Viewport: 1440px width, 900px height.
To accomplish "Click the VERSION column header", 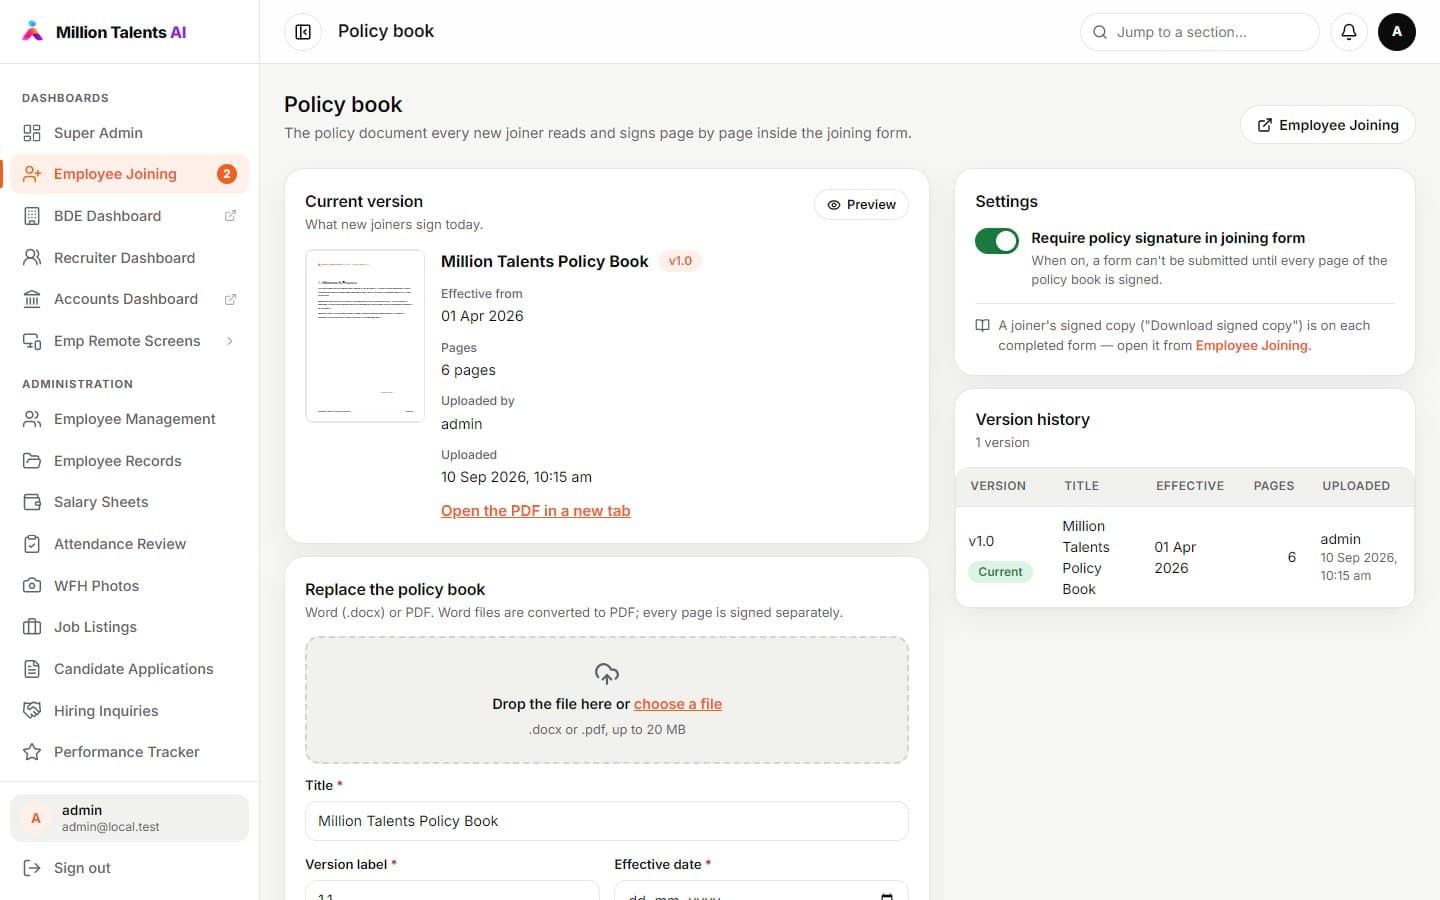I will pyautogui.click(x=998, y=486).
